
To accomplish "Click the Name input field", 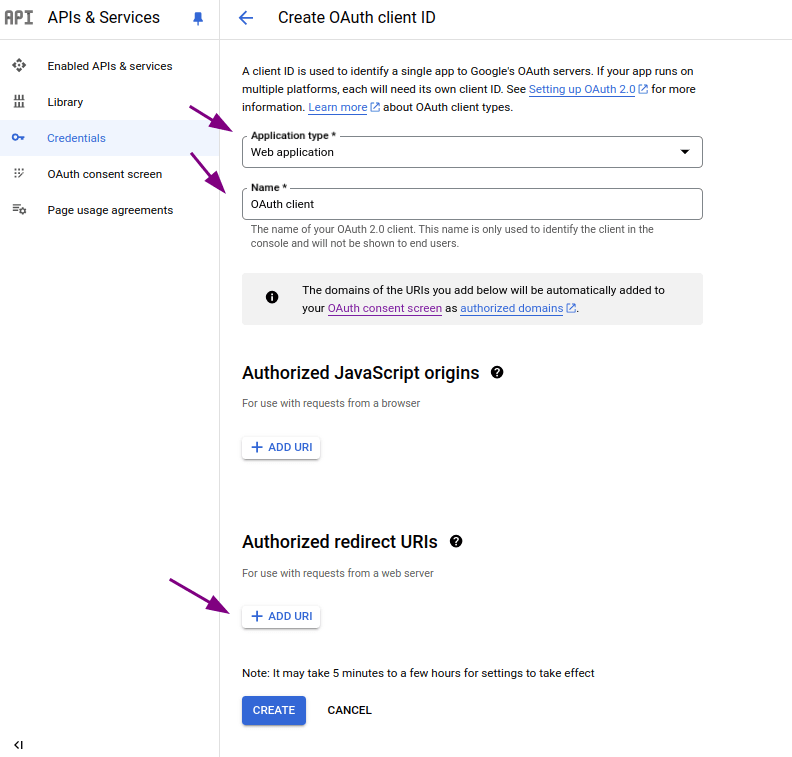I will click(x=472, y=204).
